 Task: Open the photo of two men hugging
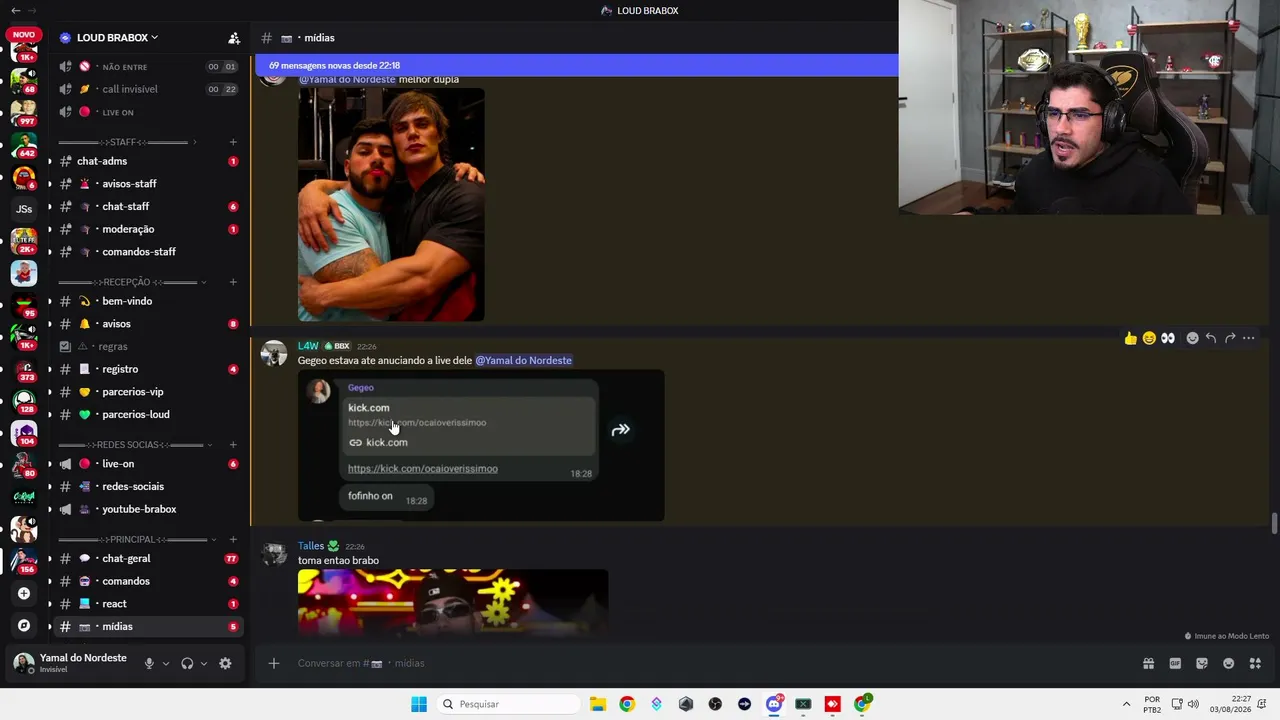(391, 205)
